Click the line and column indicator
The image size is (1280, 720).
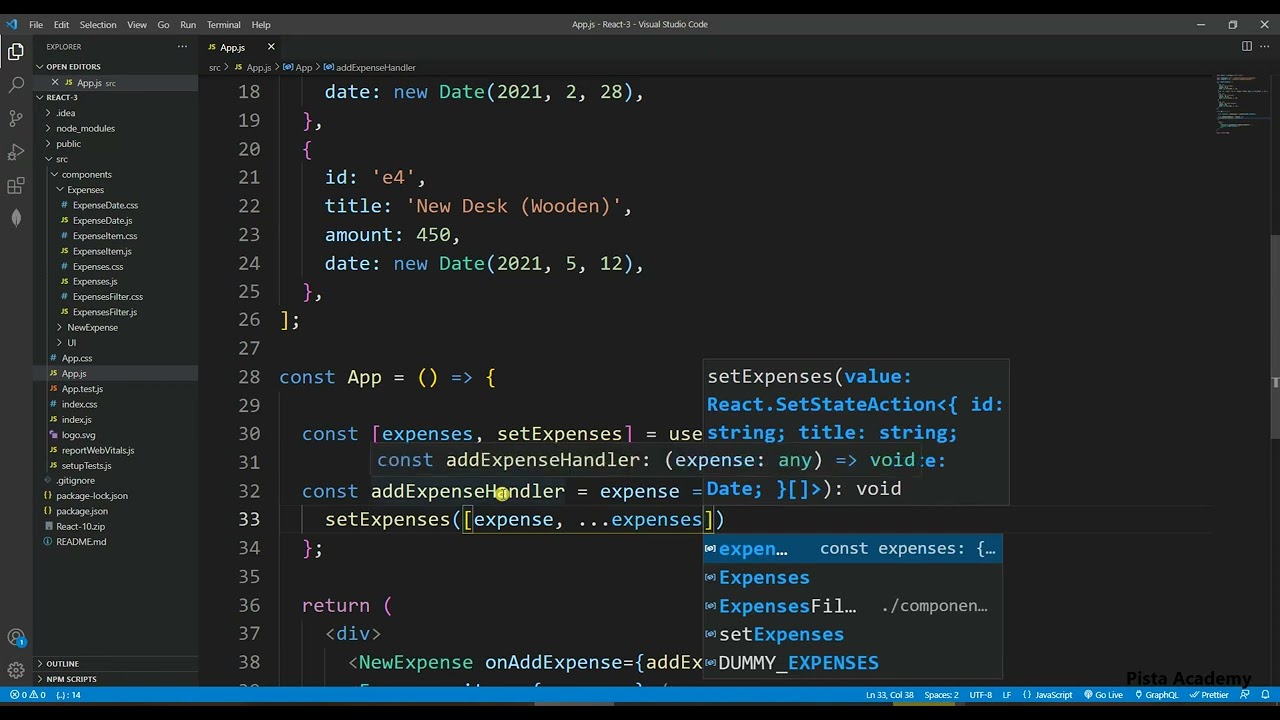tap(889, 695)
